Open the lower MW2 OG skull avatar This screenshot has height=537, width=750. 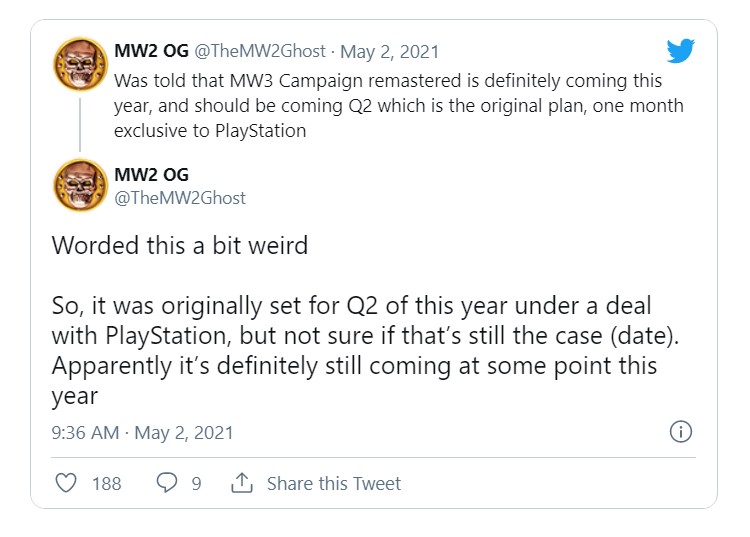click(x=81, y=185)
